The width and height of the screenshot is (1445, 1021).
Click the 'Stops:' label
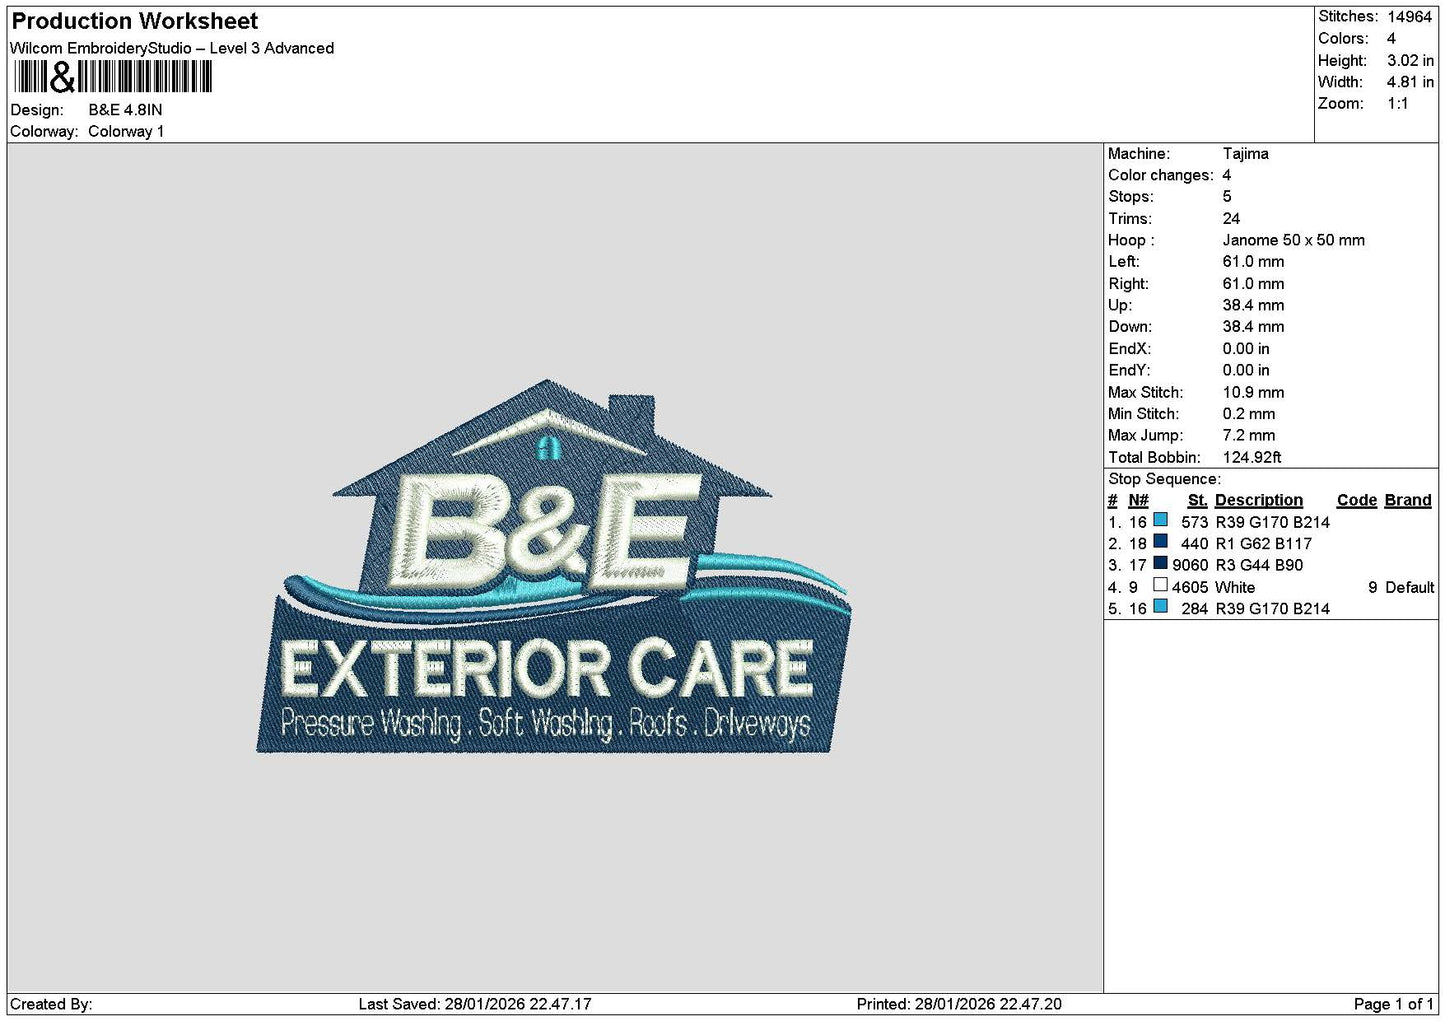1131,197
